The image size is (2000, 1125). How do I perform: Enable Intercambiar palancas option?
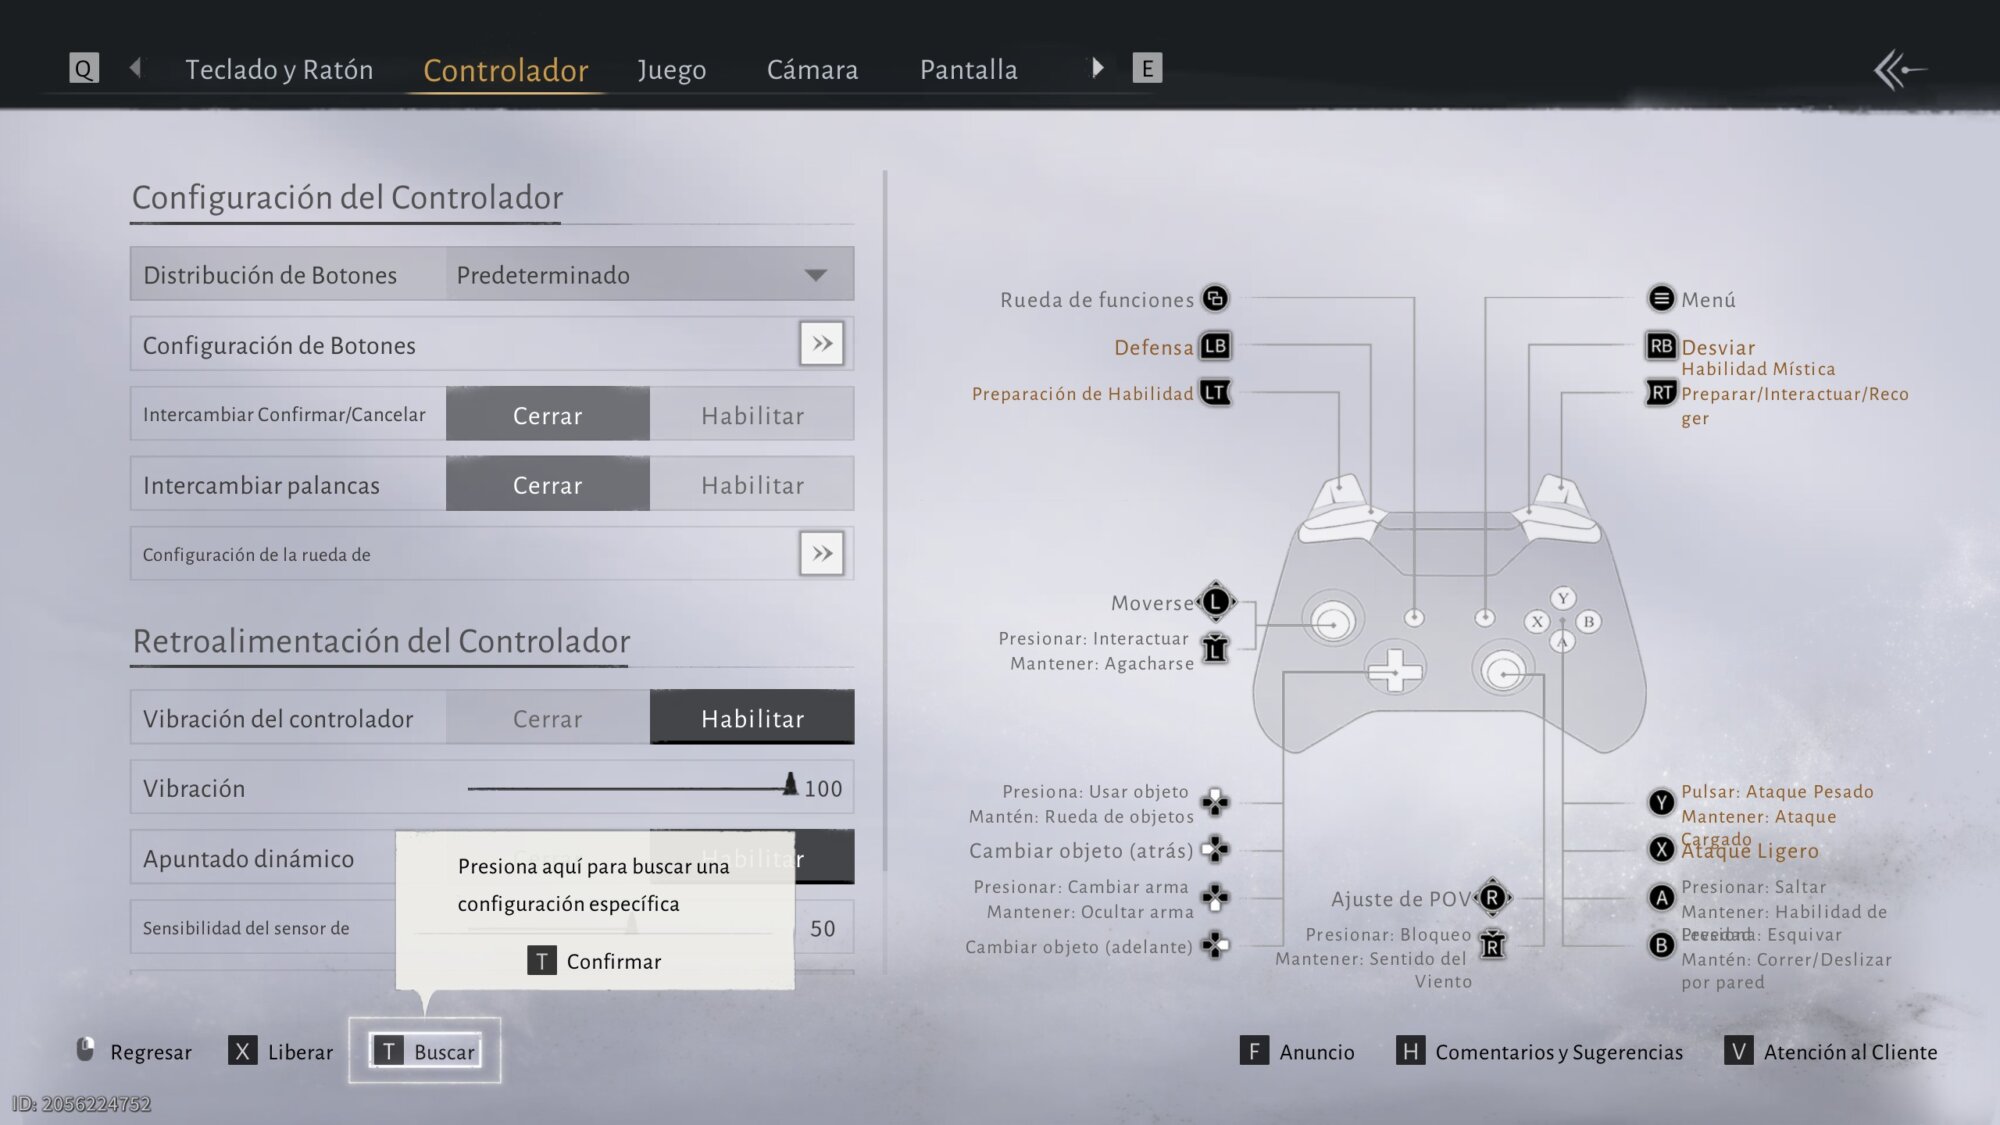tap(752, 485)
